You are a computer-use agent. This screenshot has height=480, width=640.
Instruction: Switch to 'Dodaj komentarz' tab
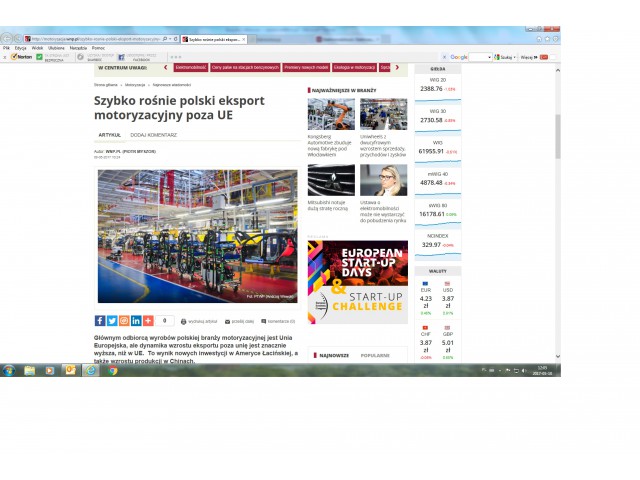click(x=154, y=134)
